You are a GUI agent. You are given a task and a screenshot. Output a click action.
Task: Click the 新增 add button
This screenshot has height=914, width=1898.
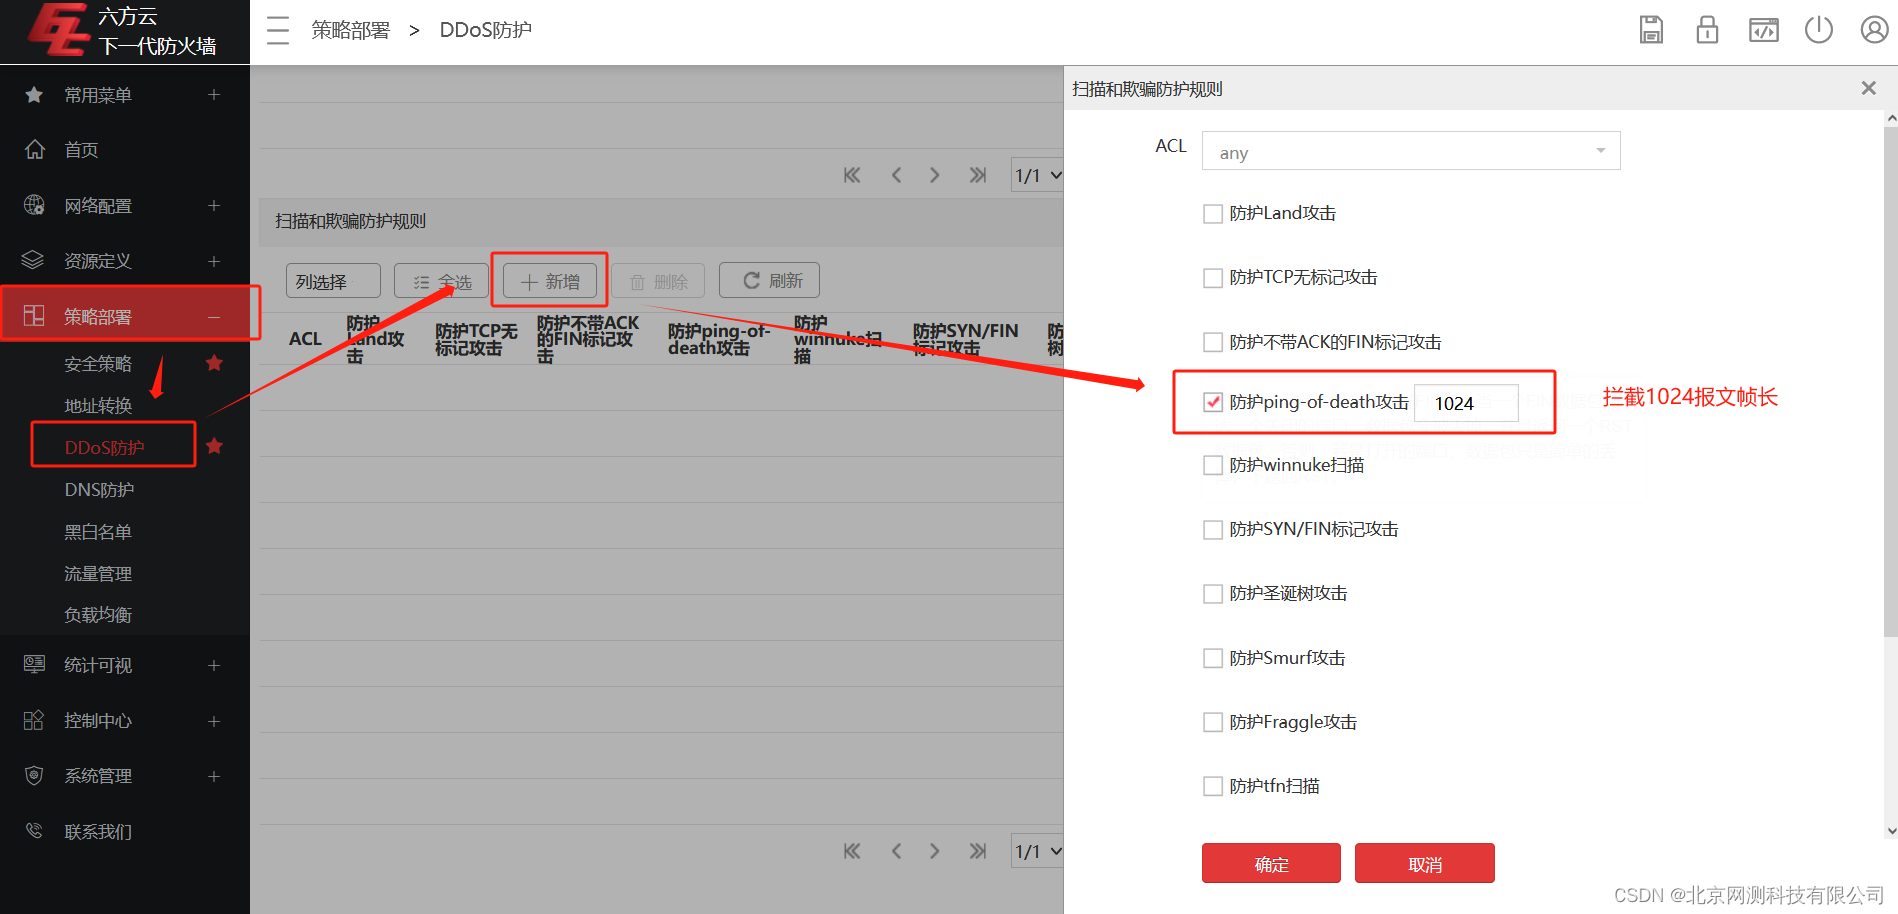click(x=550, y=281)
